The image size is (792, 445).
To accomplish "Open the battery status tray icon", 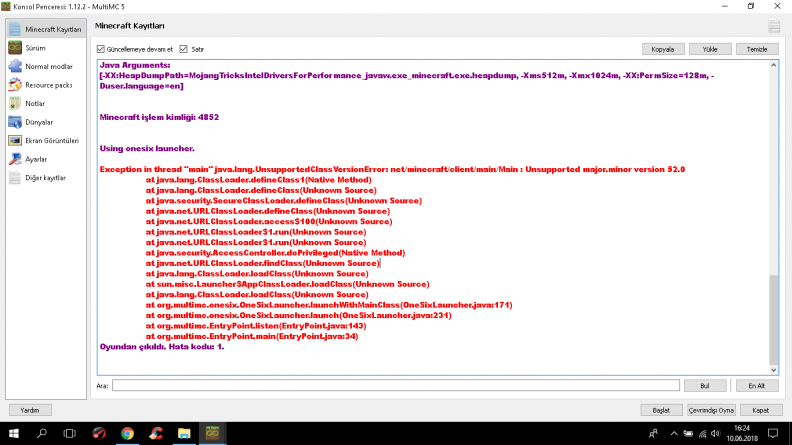I will (x=688, y=433).
